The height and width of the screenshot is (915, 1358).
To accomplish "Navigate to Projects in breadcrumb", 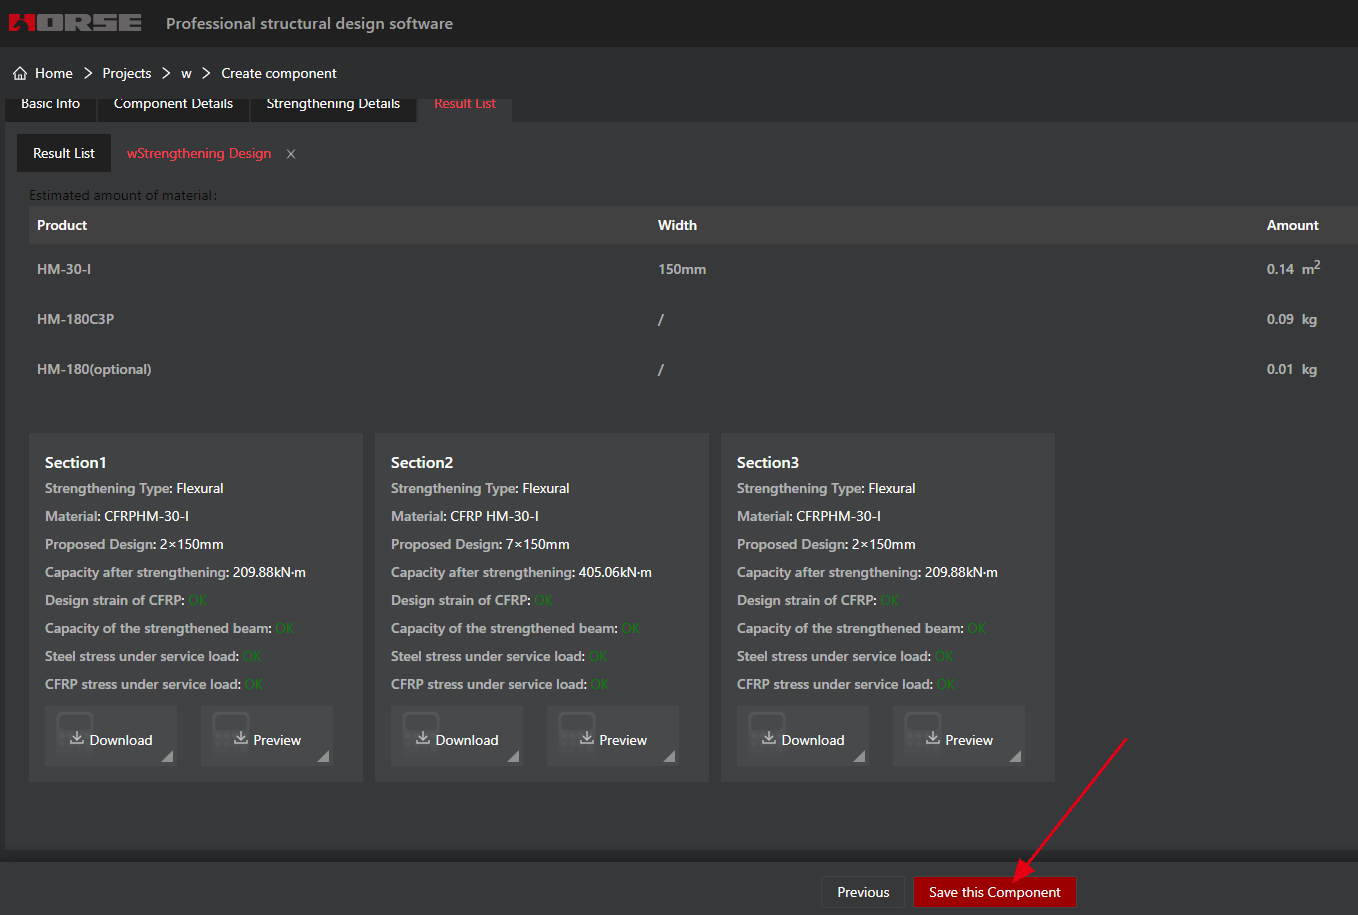I will [x=127, y=73].
